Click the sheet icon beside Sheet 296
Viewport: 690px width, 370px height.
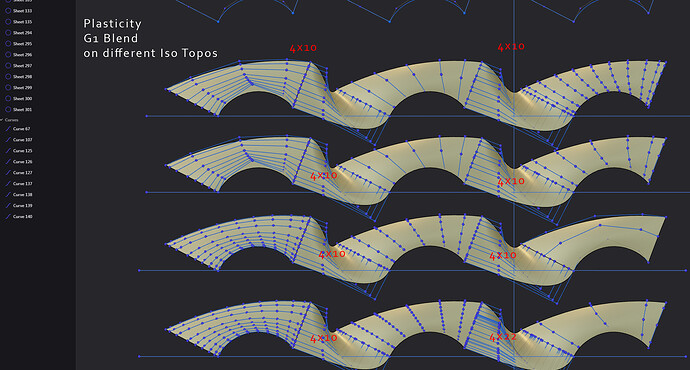(x=8, y=55)
